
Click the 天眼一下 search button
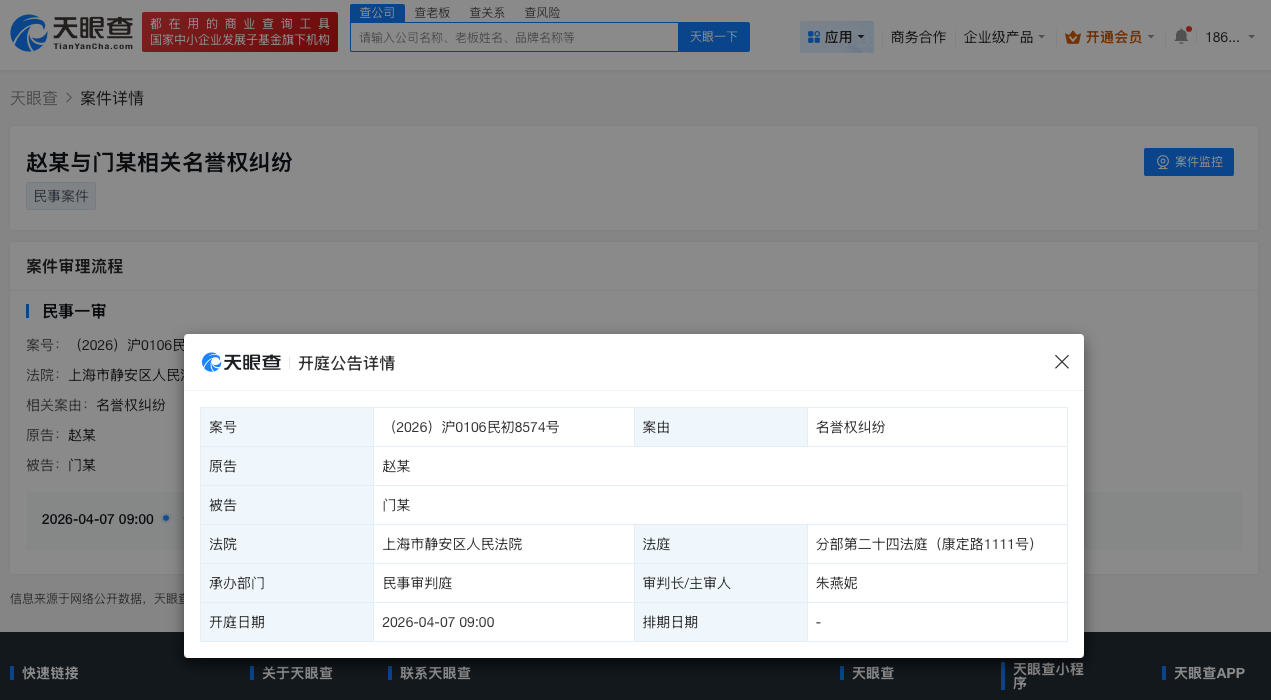(x=713, y=36)
